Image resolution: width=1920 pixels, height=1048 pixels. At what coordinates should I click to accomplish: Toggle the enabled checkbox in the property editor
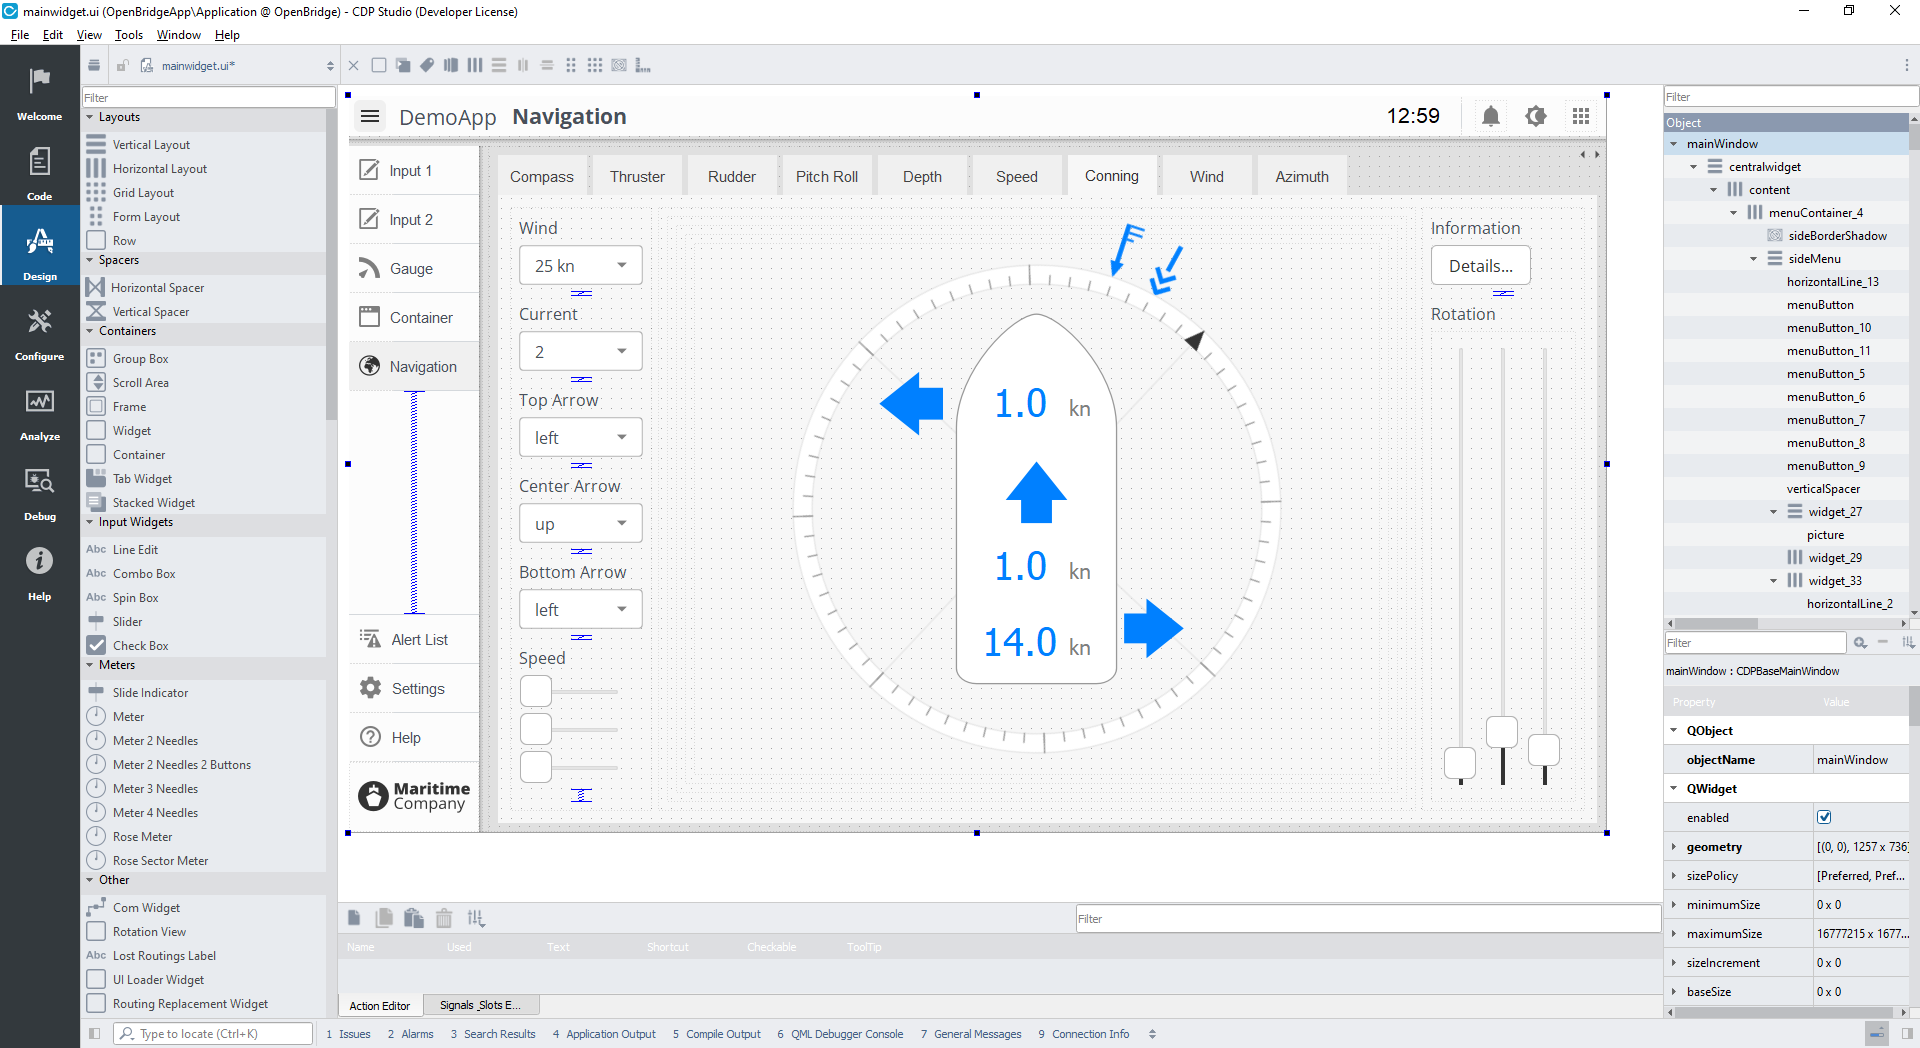(x=1824, y=817)
